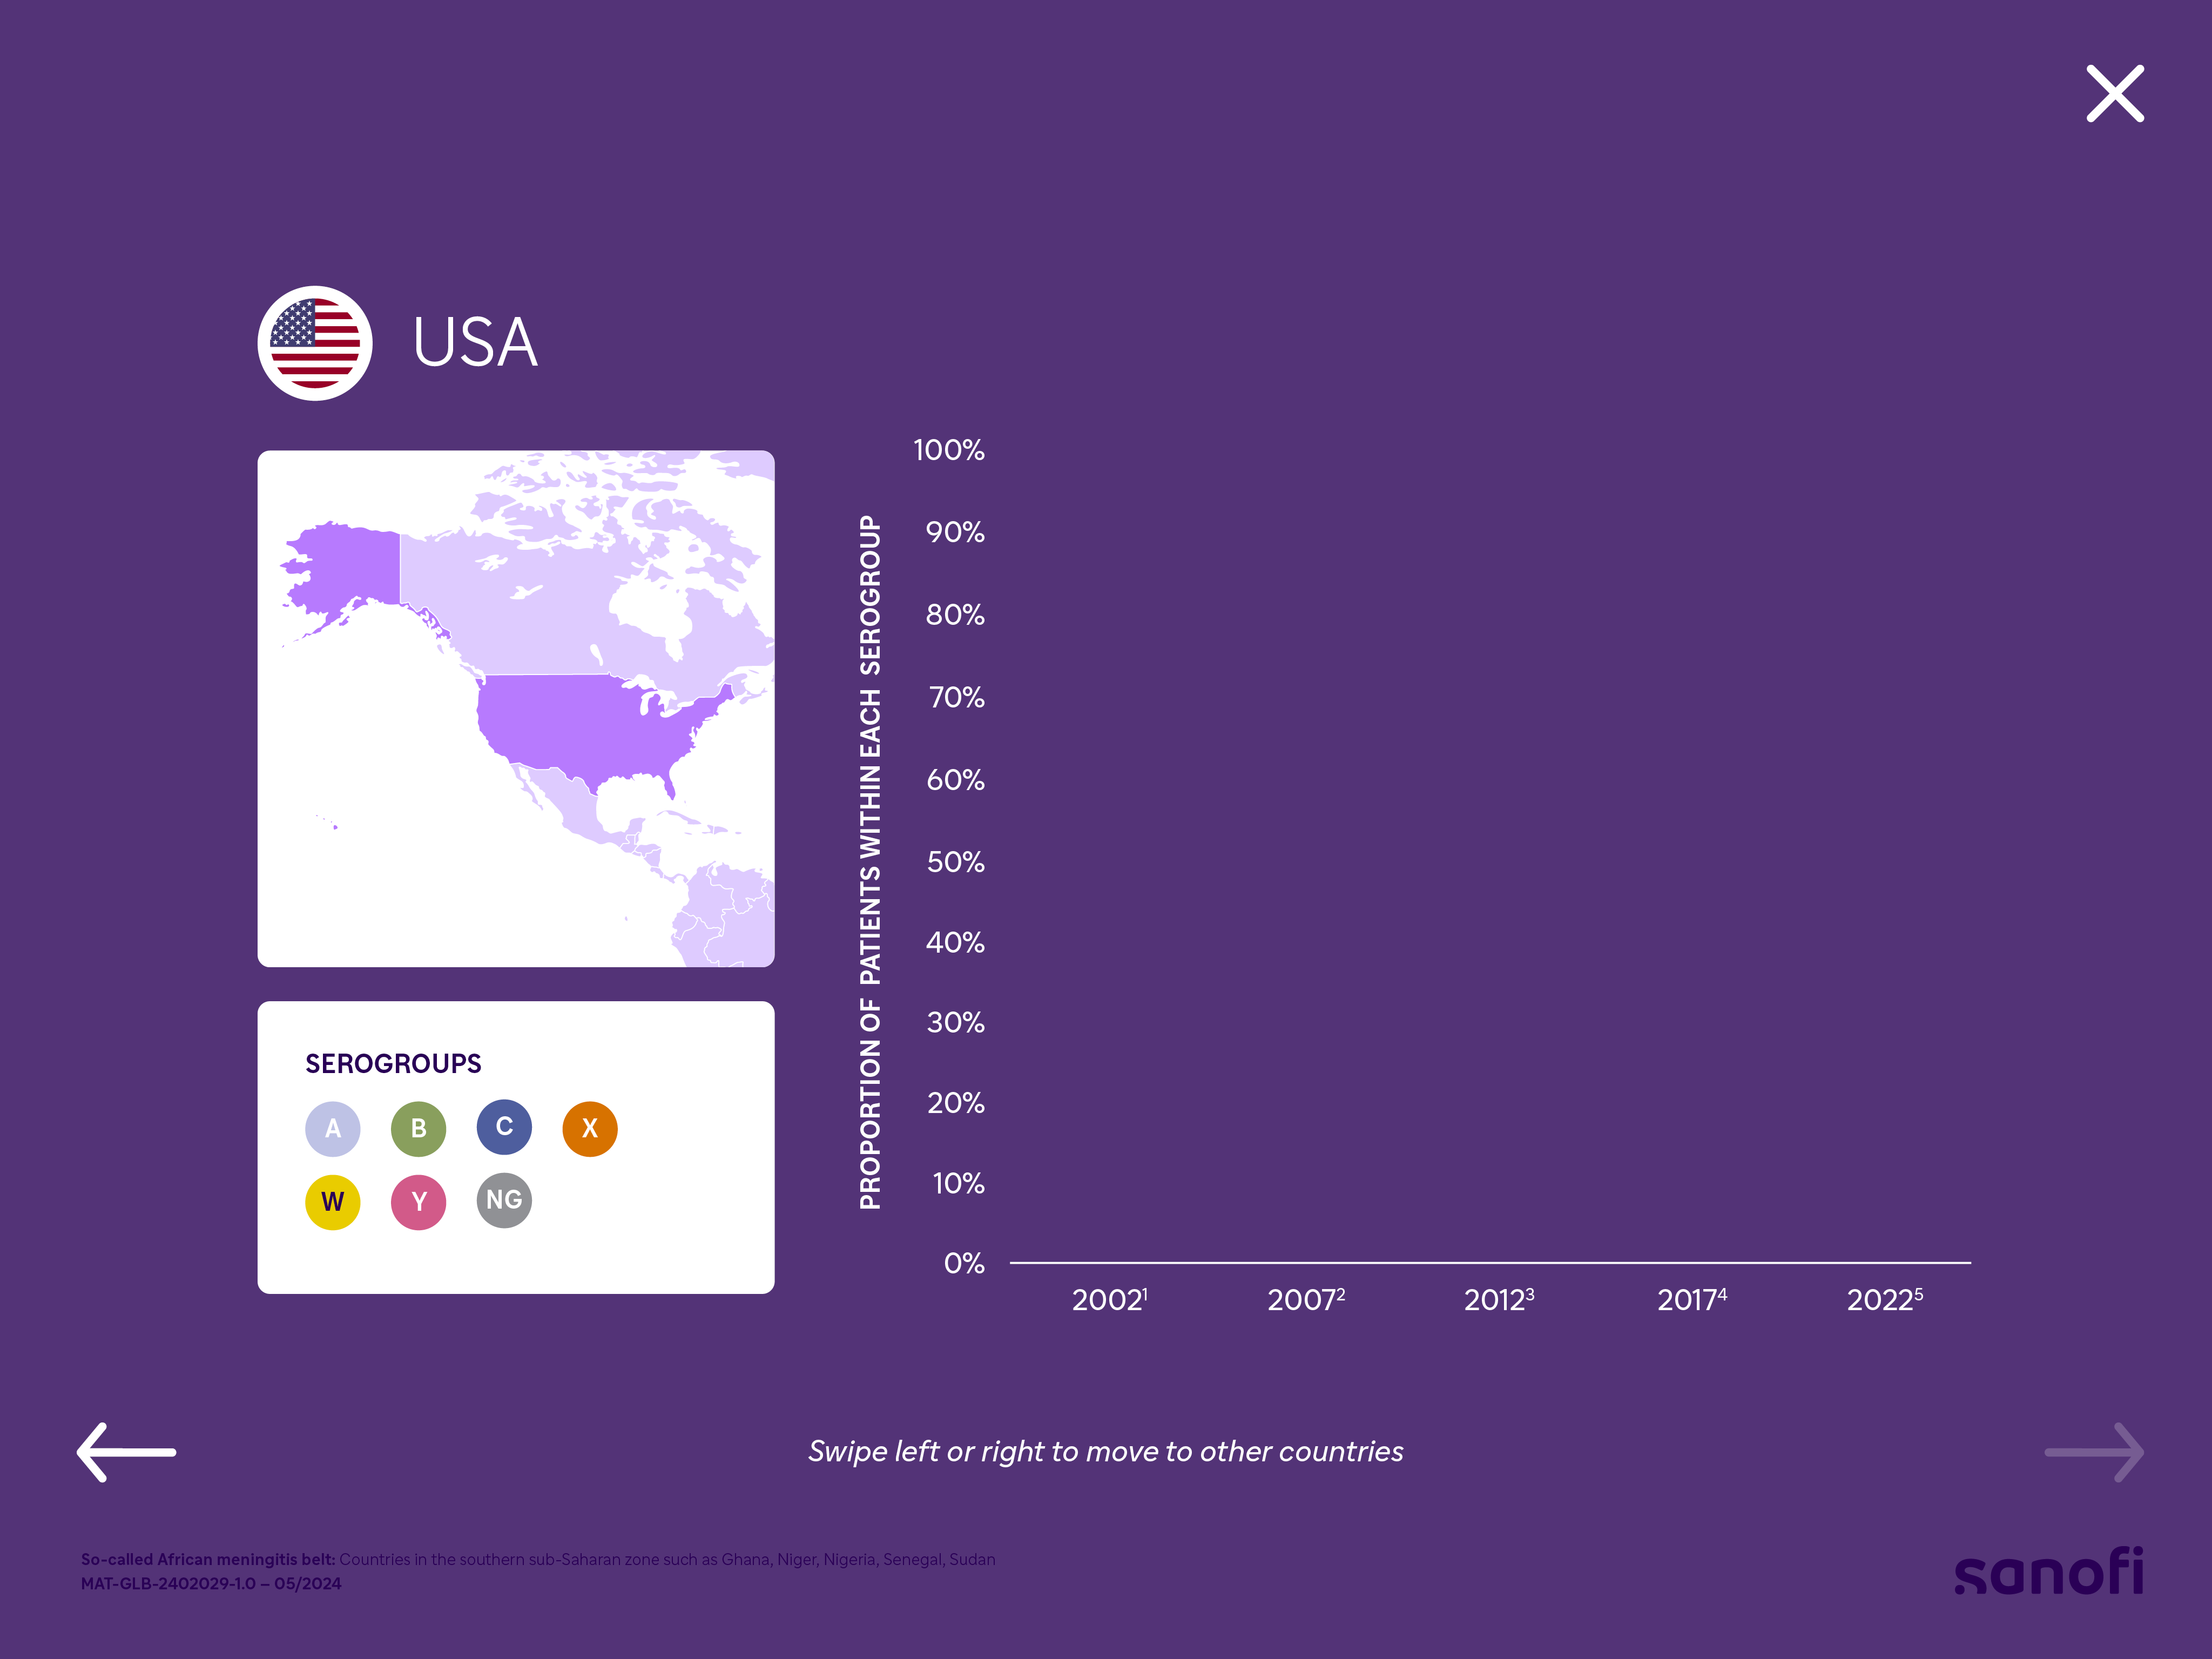The height and width of the screenshot is (1659, 2212).
Task: Click the USA country title
Action: coord(475,343)
